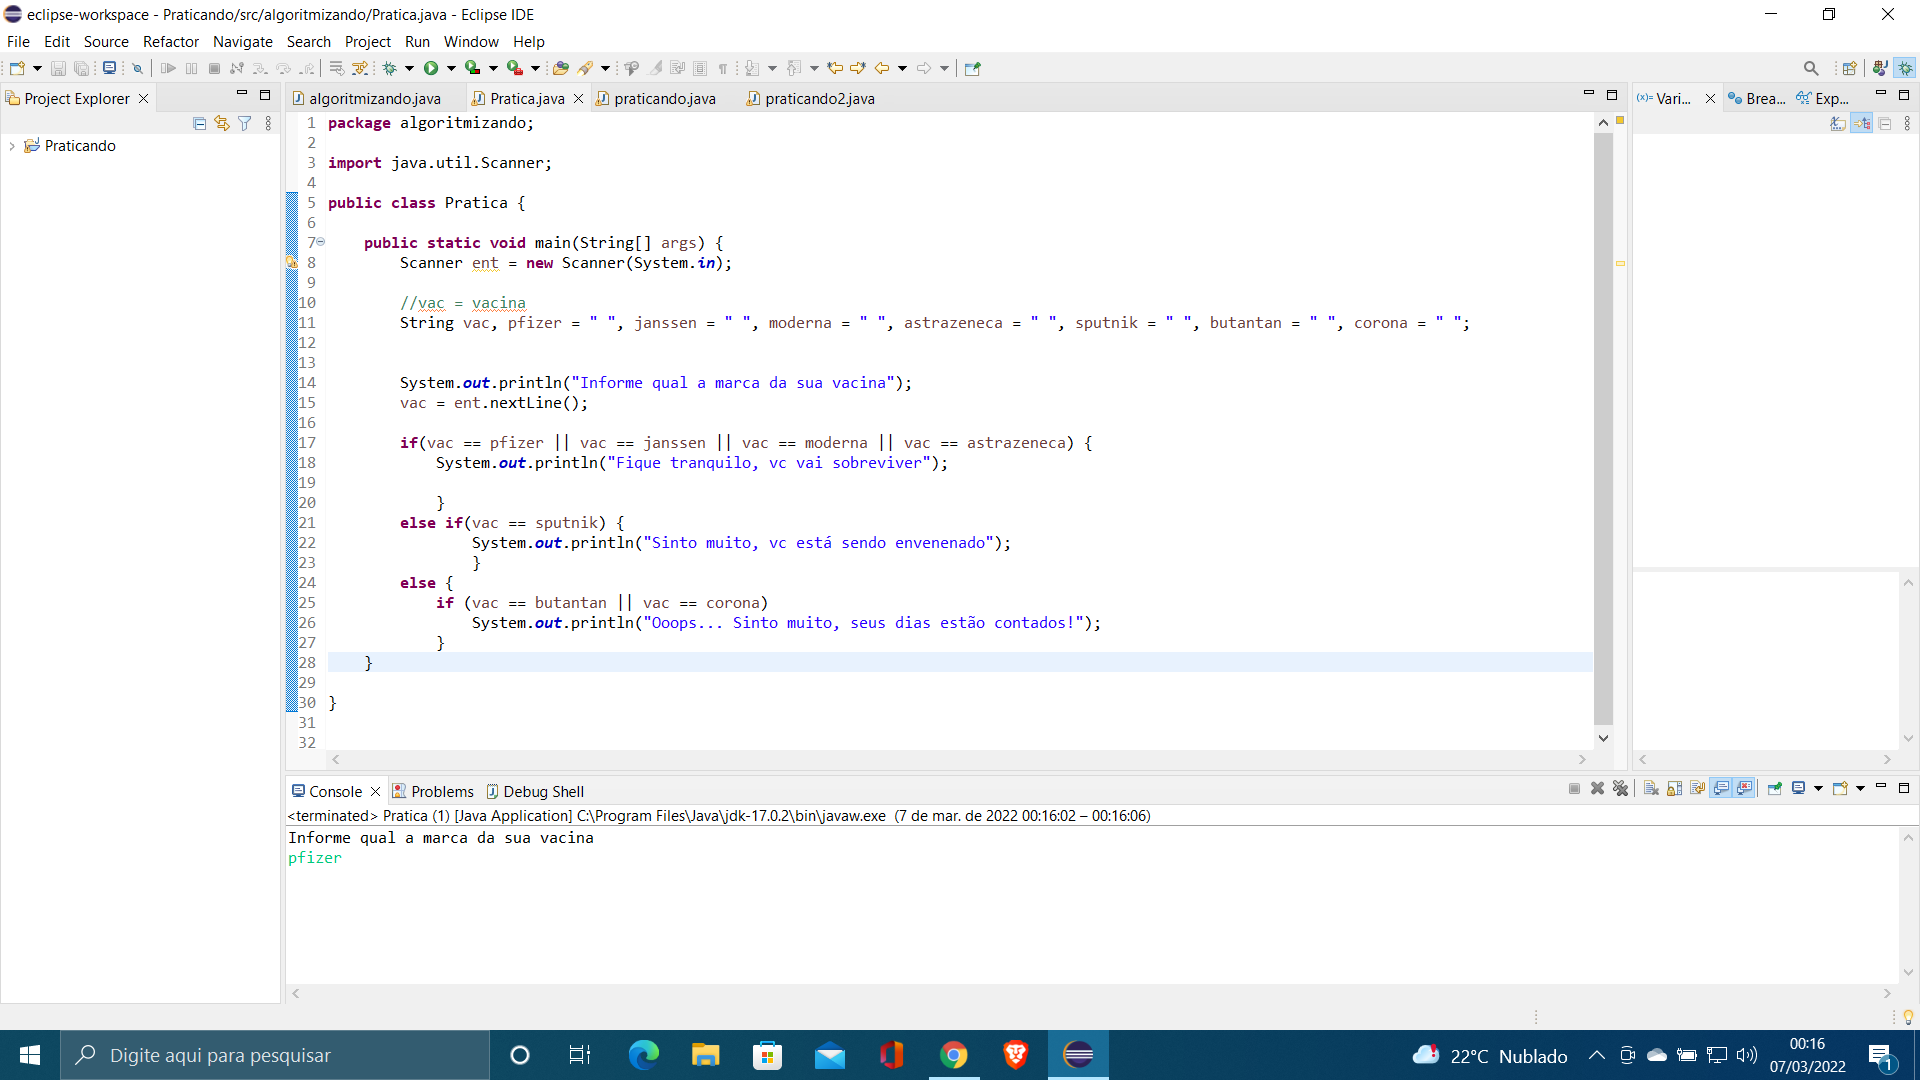Image resolution: width=1920 pixels, height=1080 pixels.
Task: Click the editor vertical scrollbar thumb
Action: click(x=1603, y=427)
